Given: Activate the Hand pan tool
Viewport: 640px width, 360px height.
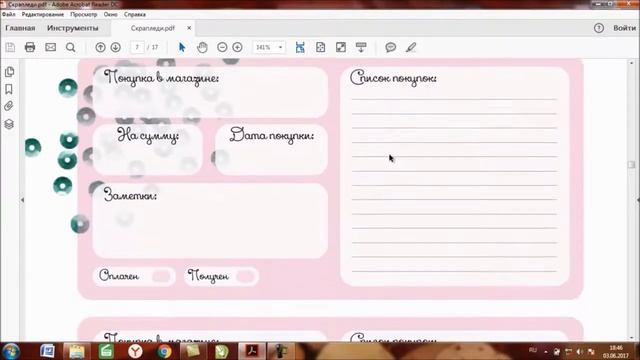Looking at the screenshot, I should point(202,47).
